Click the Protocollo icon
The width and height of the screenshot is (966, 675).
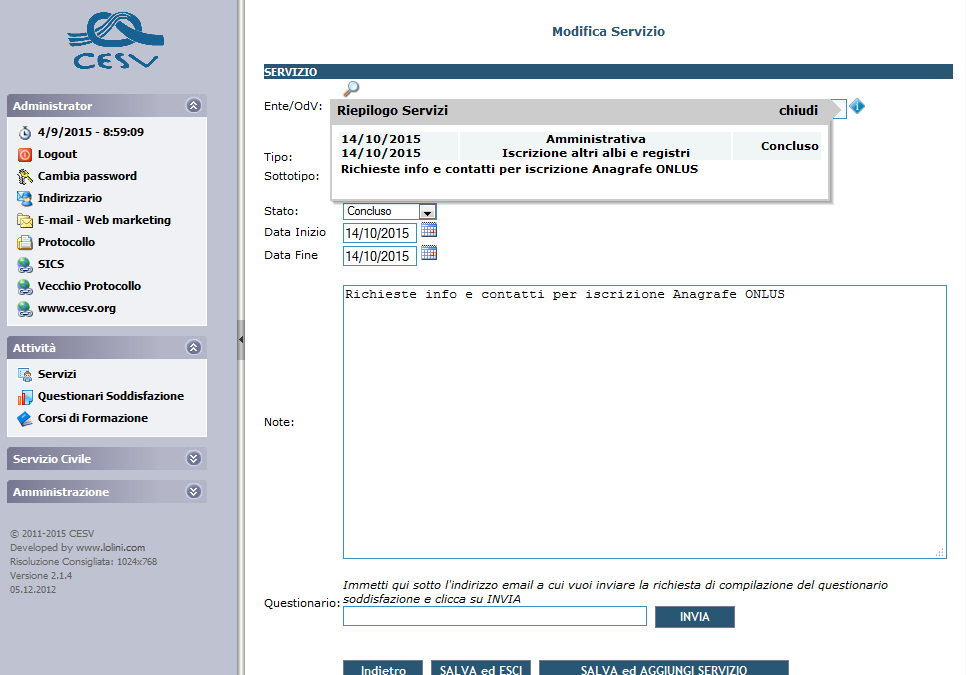(25, 243)
